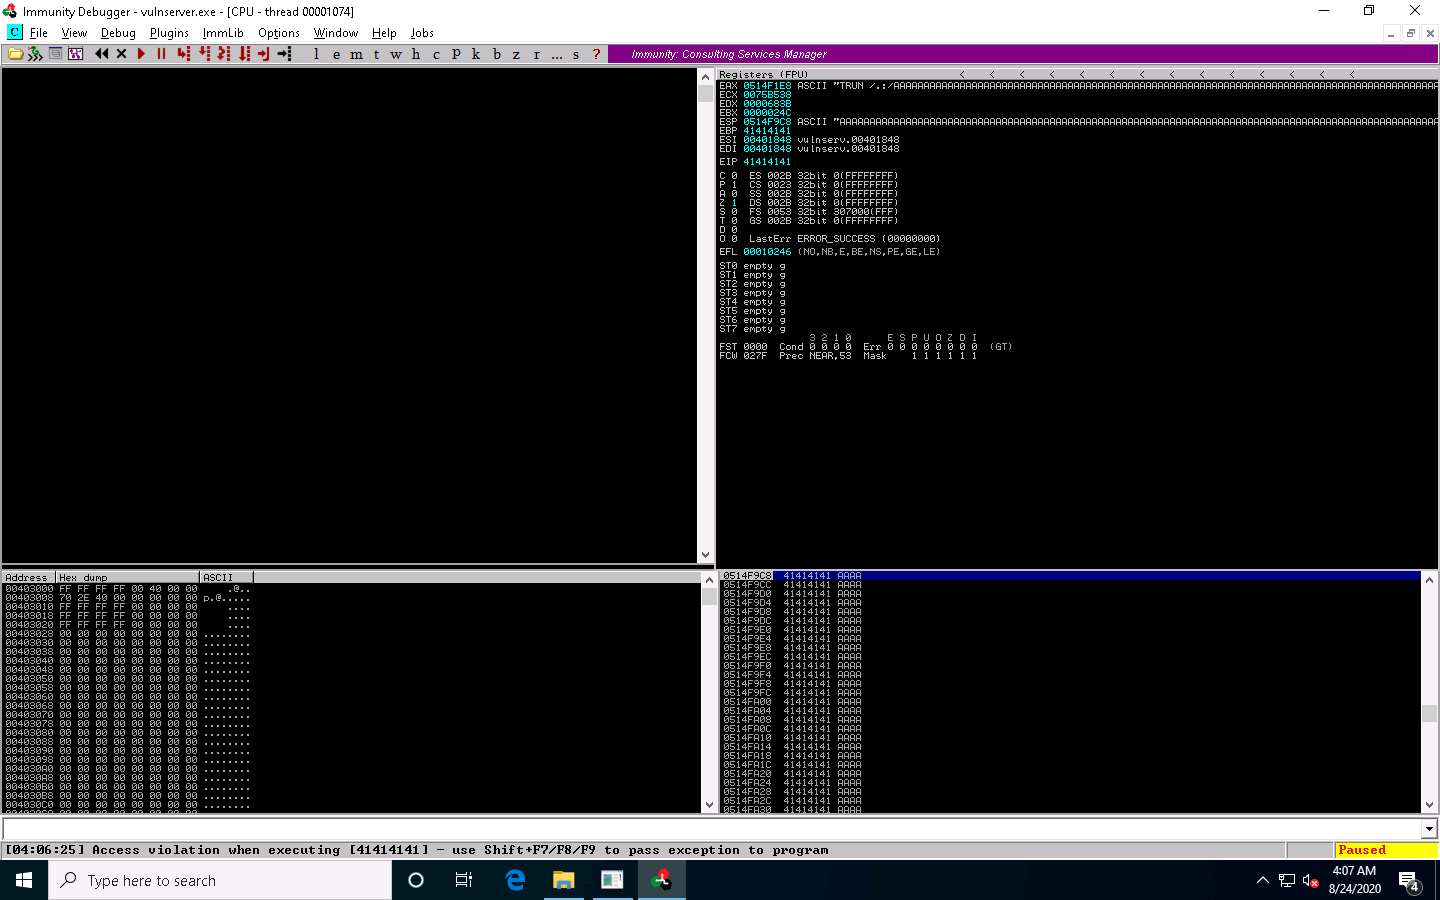Click Go to address arrow icon
This screenshot has height=900, width=1440.
coord(284,54)
